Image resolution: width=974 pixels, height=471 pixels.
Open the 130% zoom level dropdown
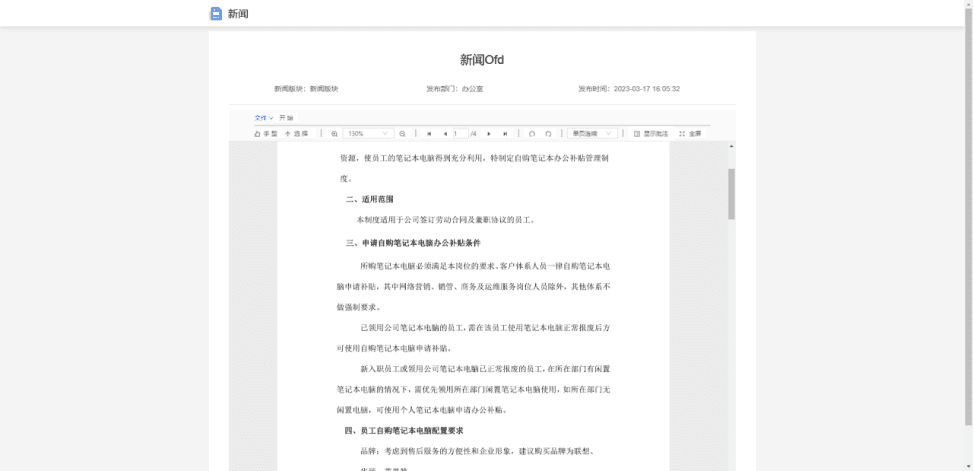tap(368, 134)
